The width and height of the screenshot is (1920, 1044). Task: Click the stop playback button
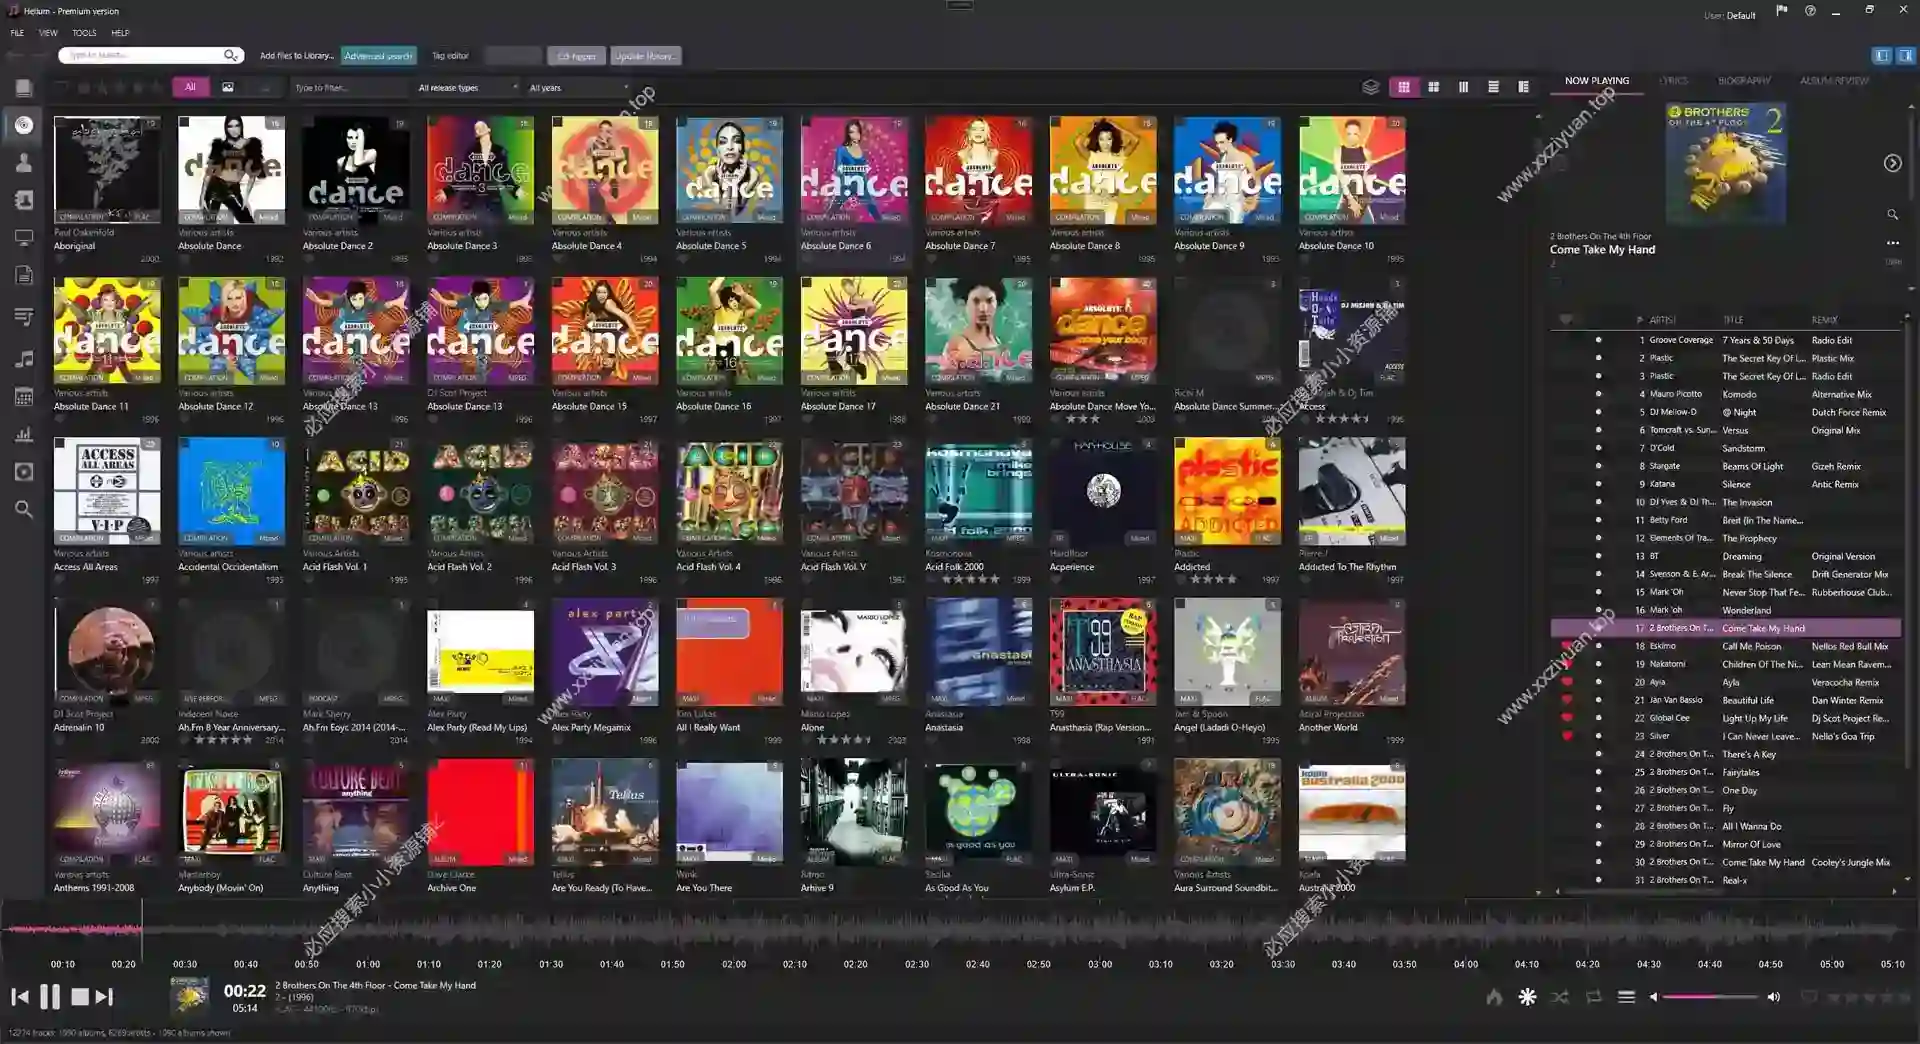point(80,996)
